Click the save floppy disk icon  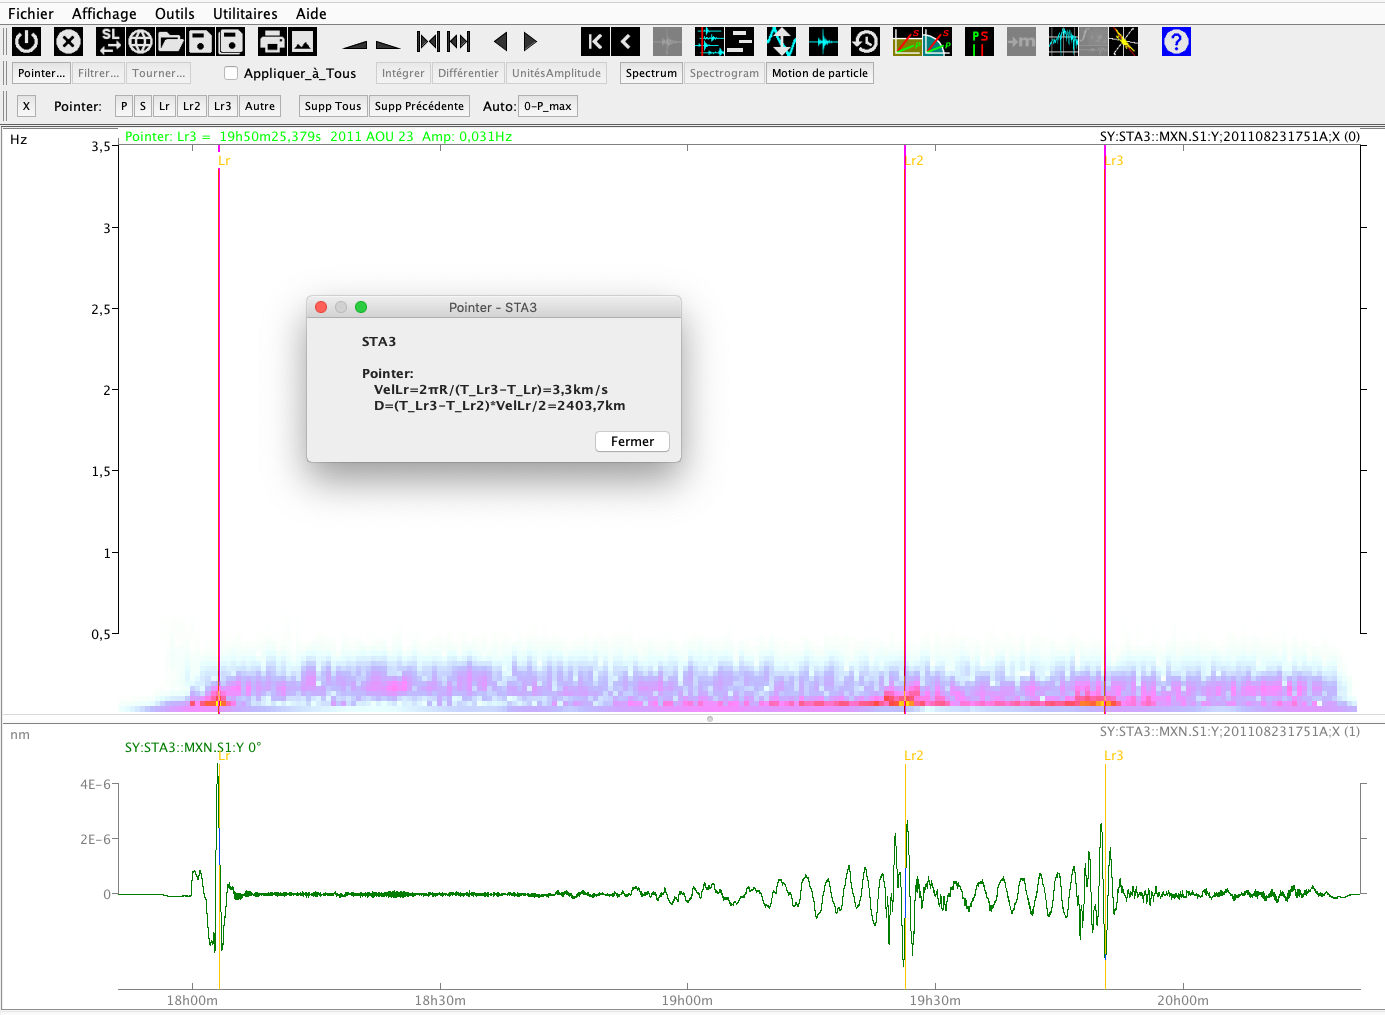pyautogui.click(x=201, y=42)
